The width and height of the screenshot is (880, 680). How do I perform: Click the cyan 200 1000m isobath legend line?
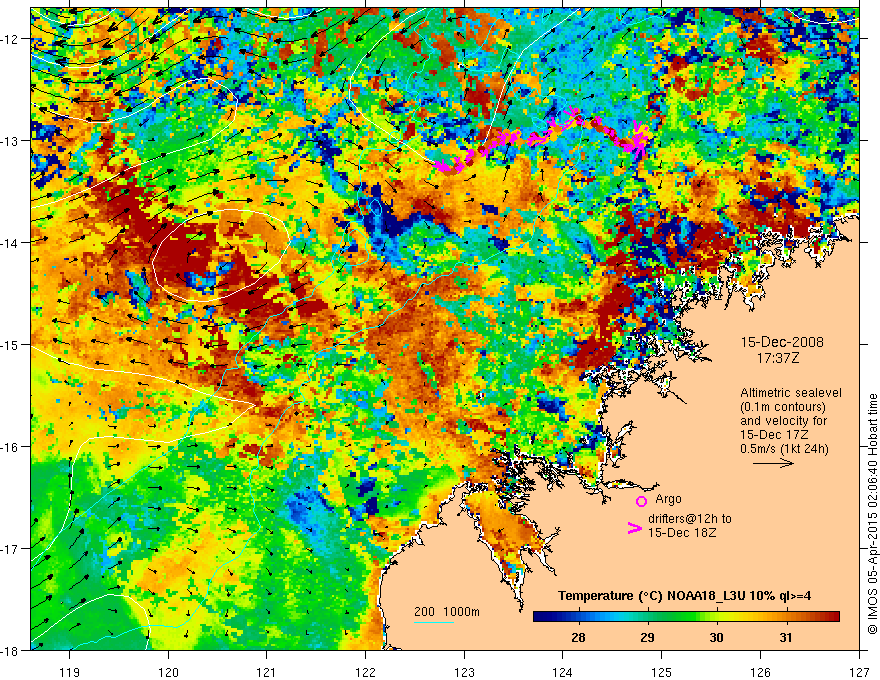point(434,622)
